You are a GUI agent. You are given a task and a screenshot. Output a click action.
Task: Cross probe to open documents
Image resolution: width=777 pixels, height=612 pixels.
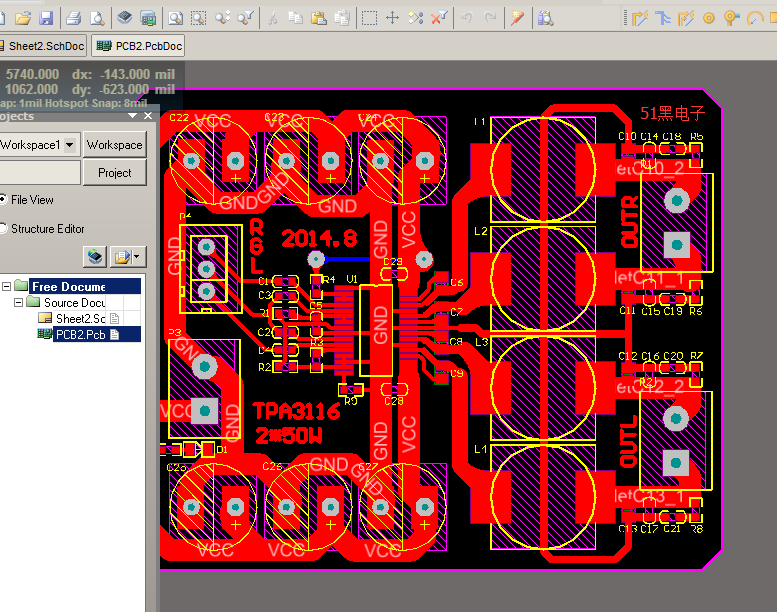517,19
